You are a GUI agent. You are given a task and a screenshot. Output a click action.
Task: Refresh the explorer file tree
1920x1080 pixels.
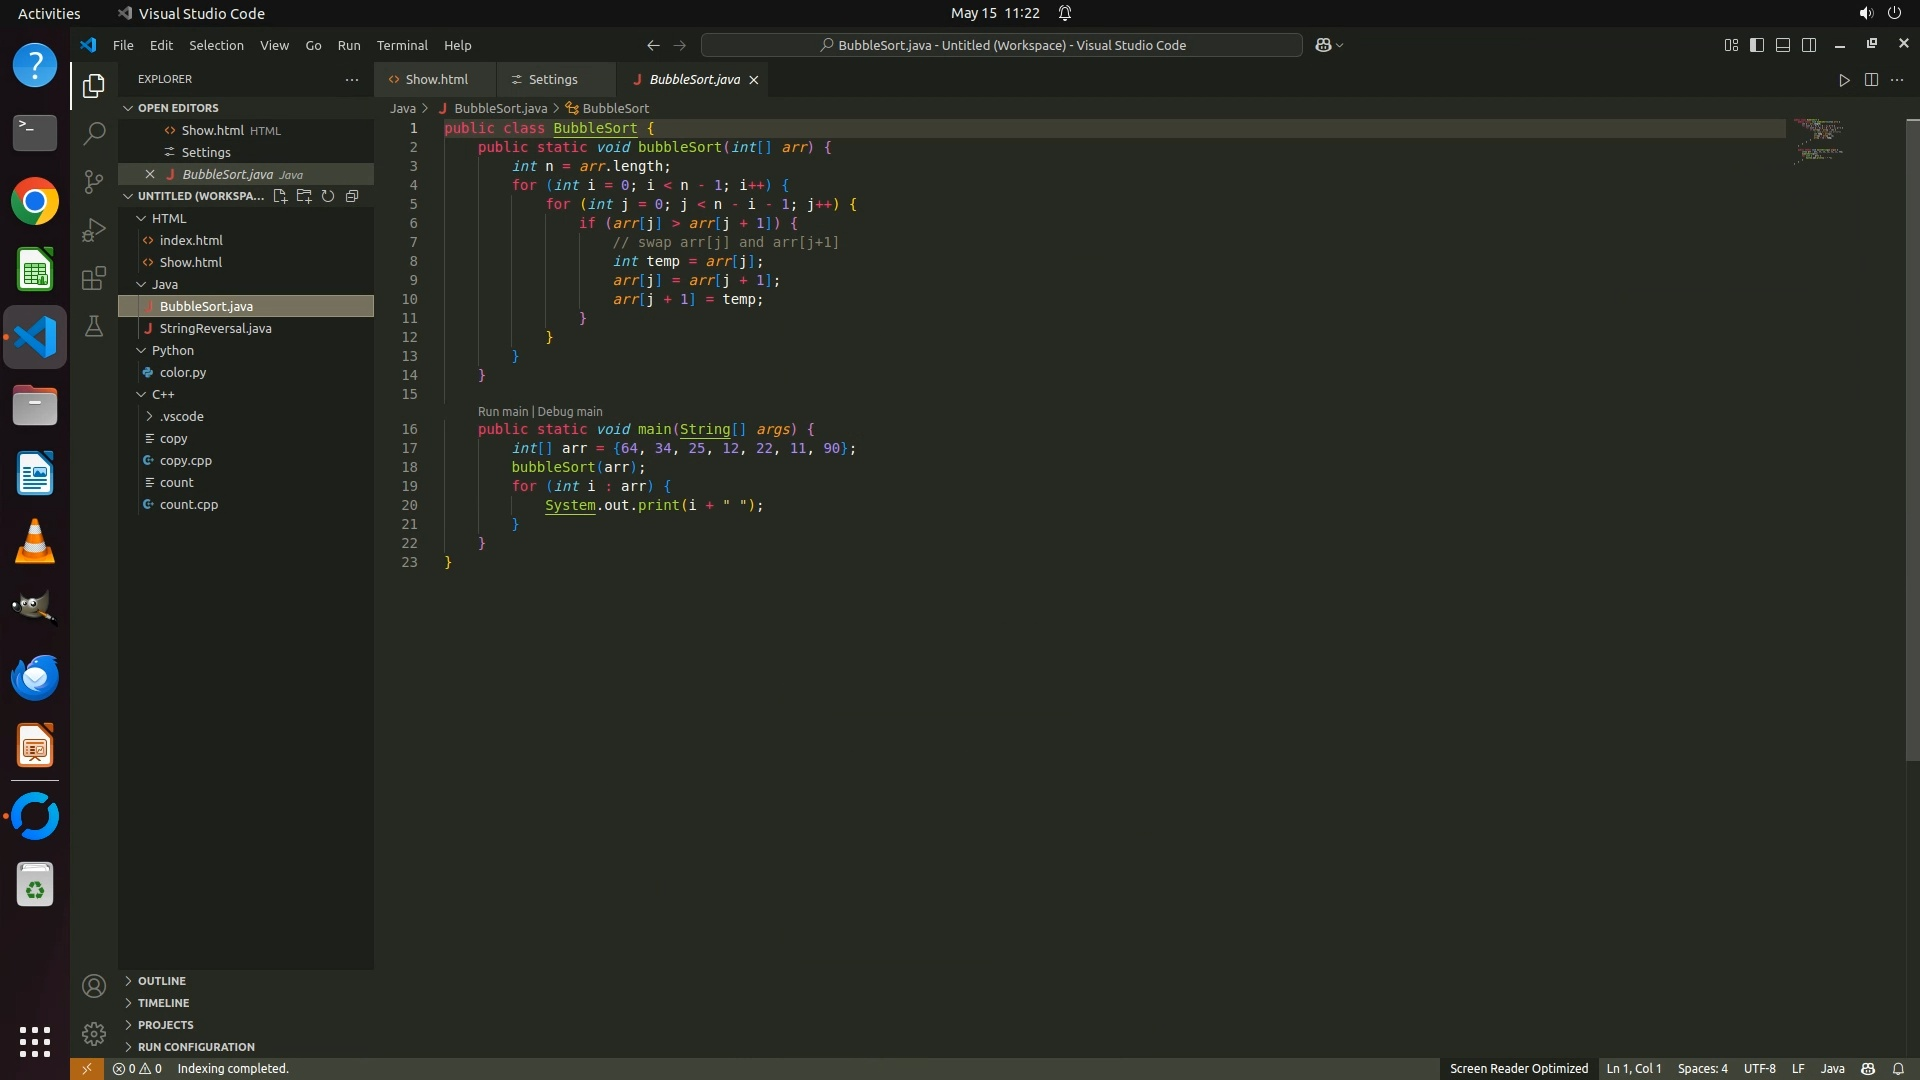(x=328, y=196)
